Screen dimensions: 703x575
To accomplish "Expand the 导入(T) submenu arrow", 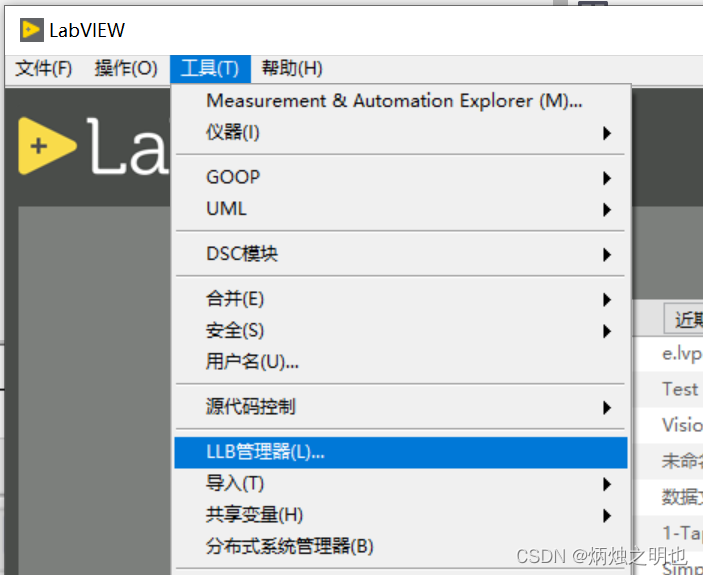I will pyautogui.click(x=607, y=484).
